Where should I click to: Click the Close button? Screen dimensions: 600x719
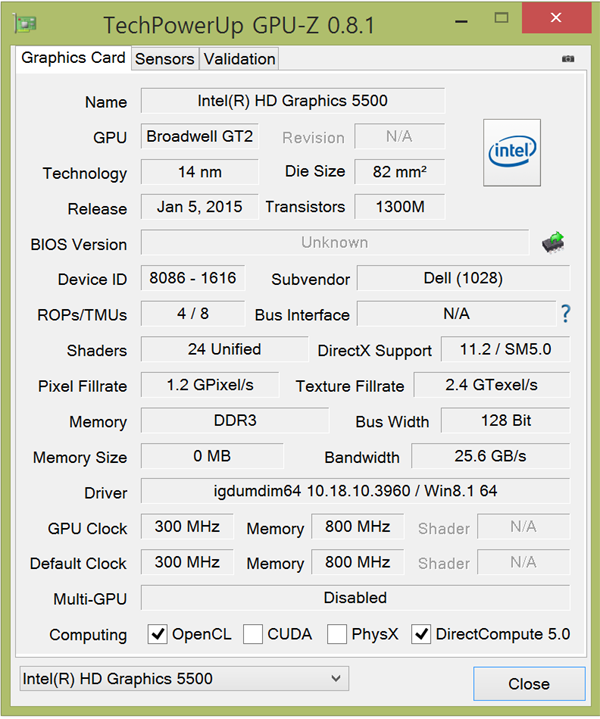529,684
